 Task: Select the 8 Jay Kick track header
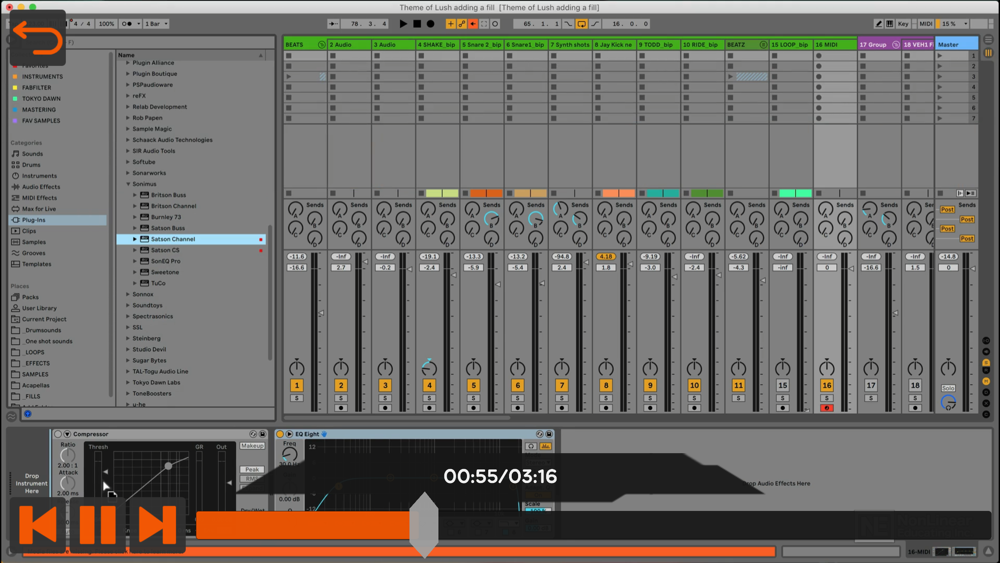(614, 45)
